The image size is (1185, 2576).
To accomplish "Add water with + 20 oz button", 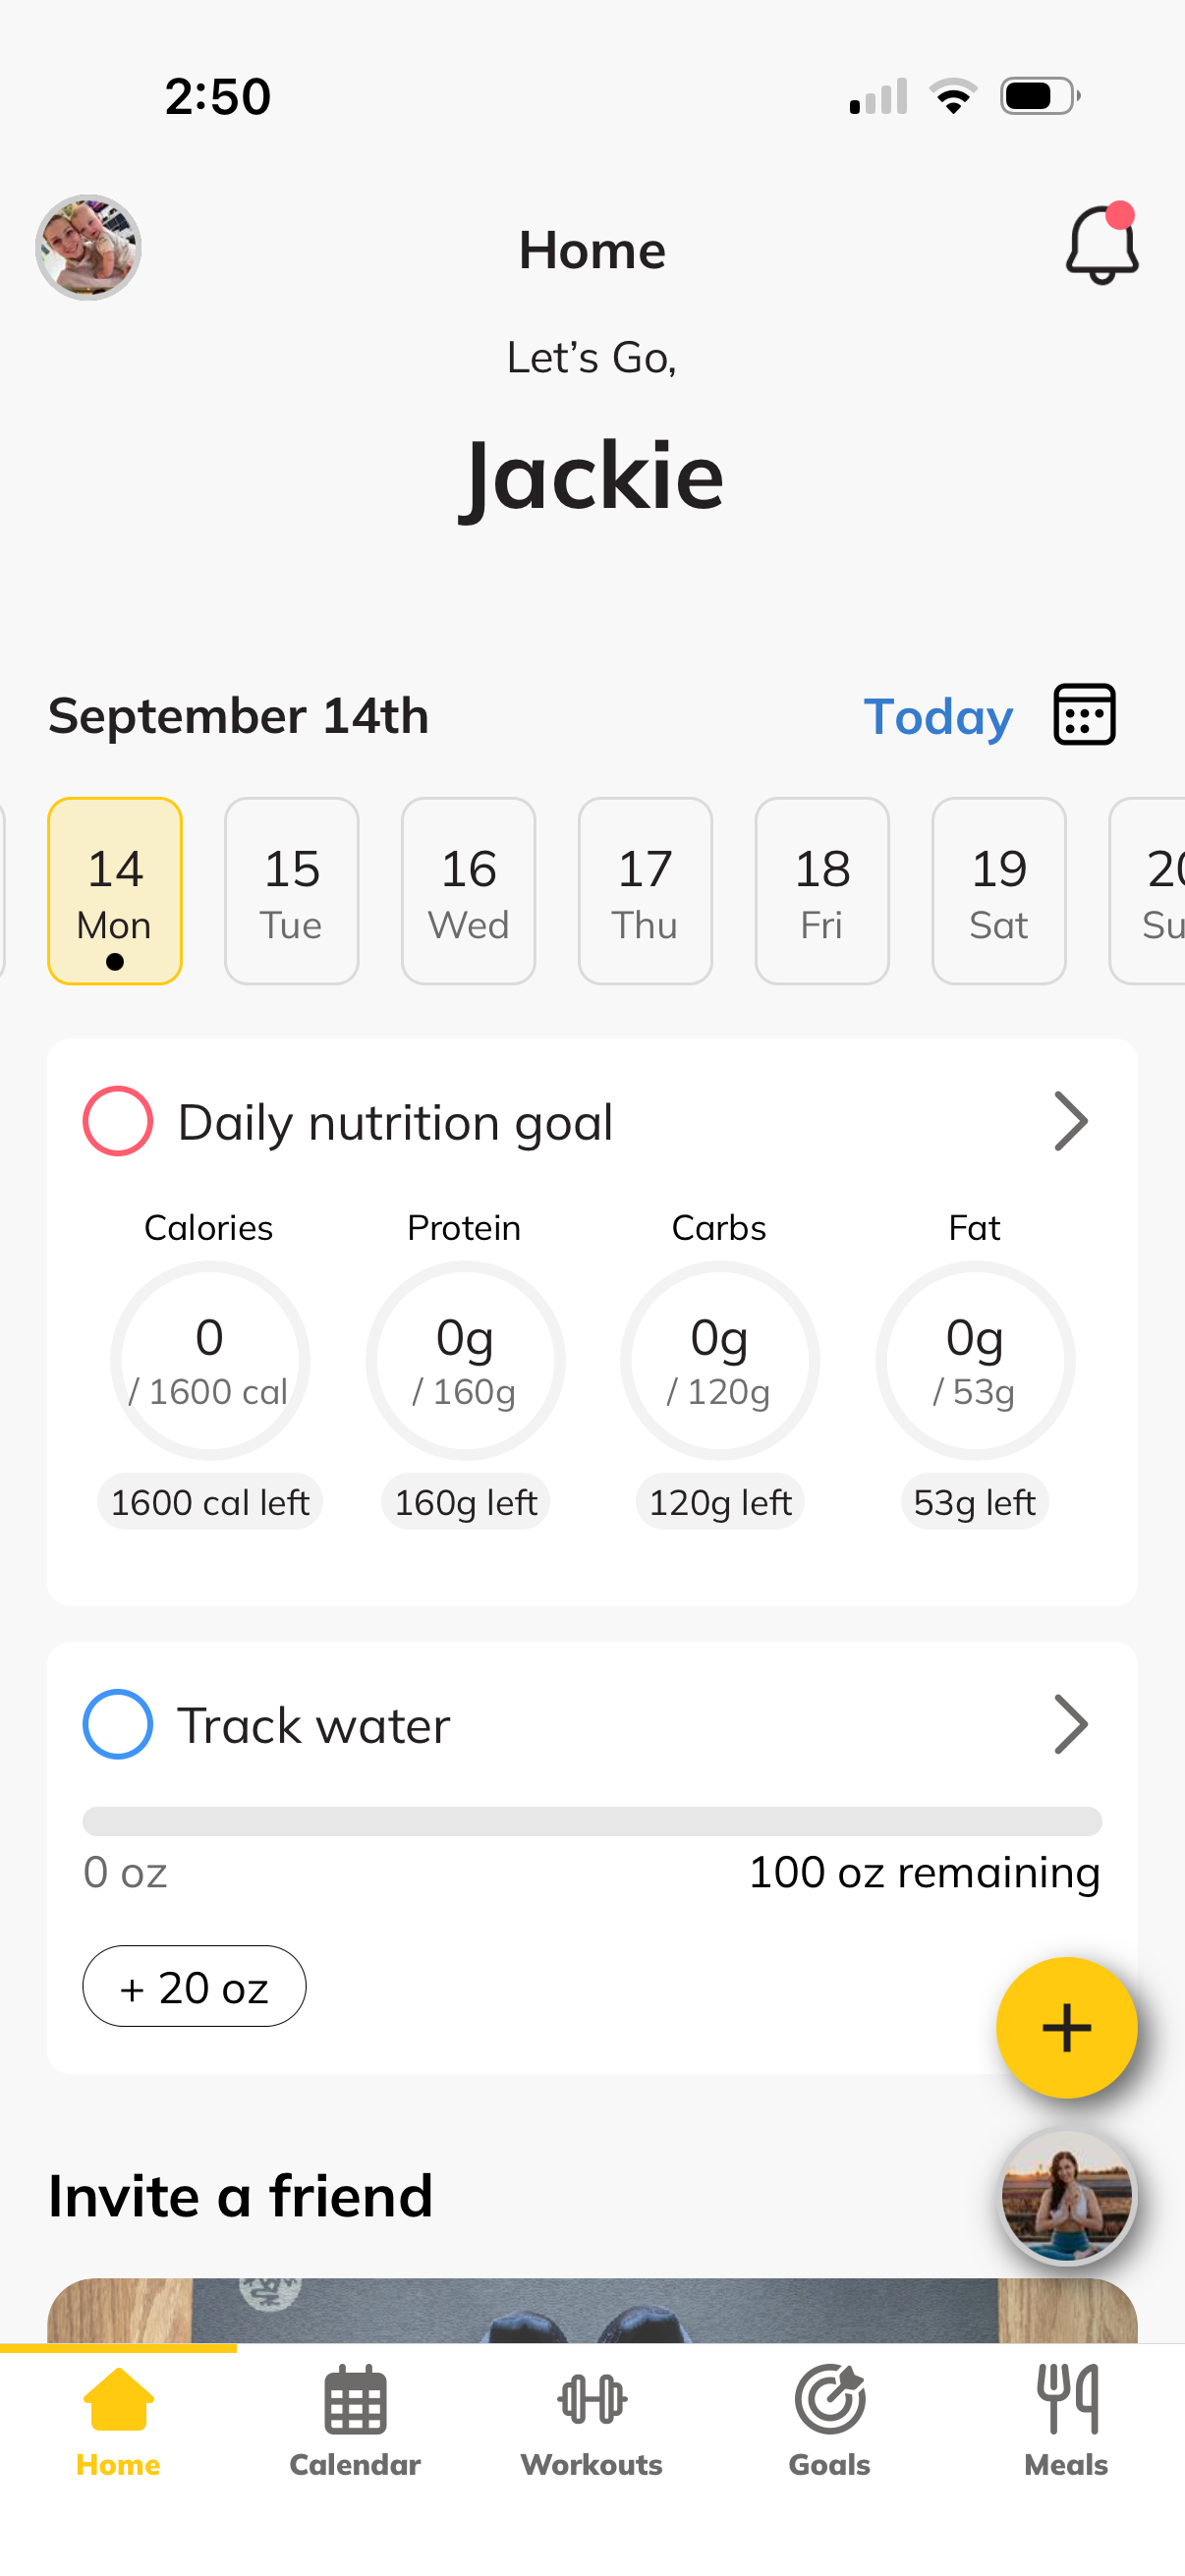I will coord(194,1986).
